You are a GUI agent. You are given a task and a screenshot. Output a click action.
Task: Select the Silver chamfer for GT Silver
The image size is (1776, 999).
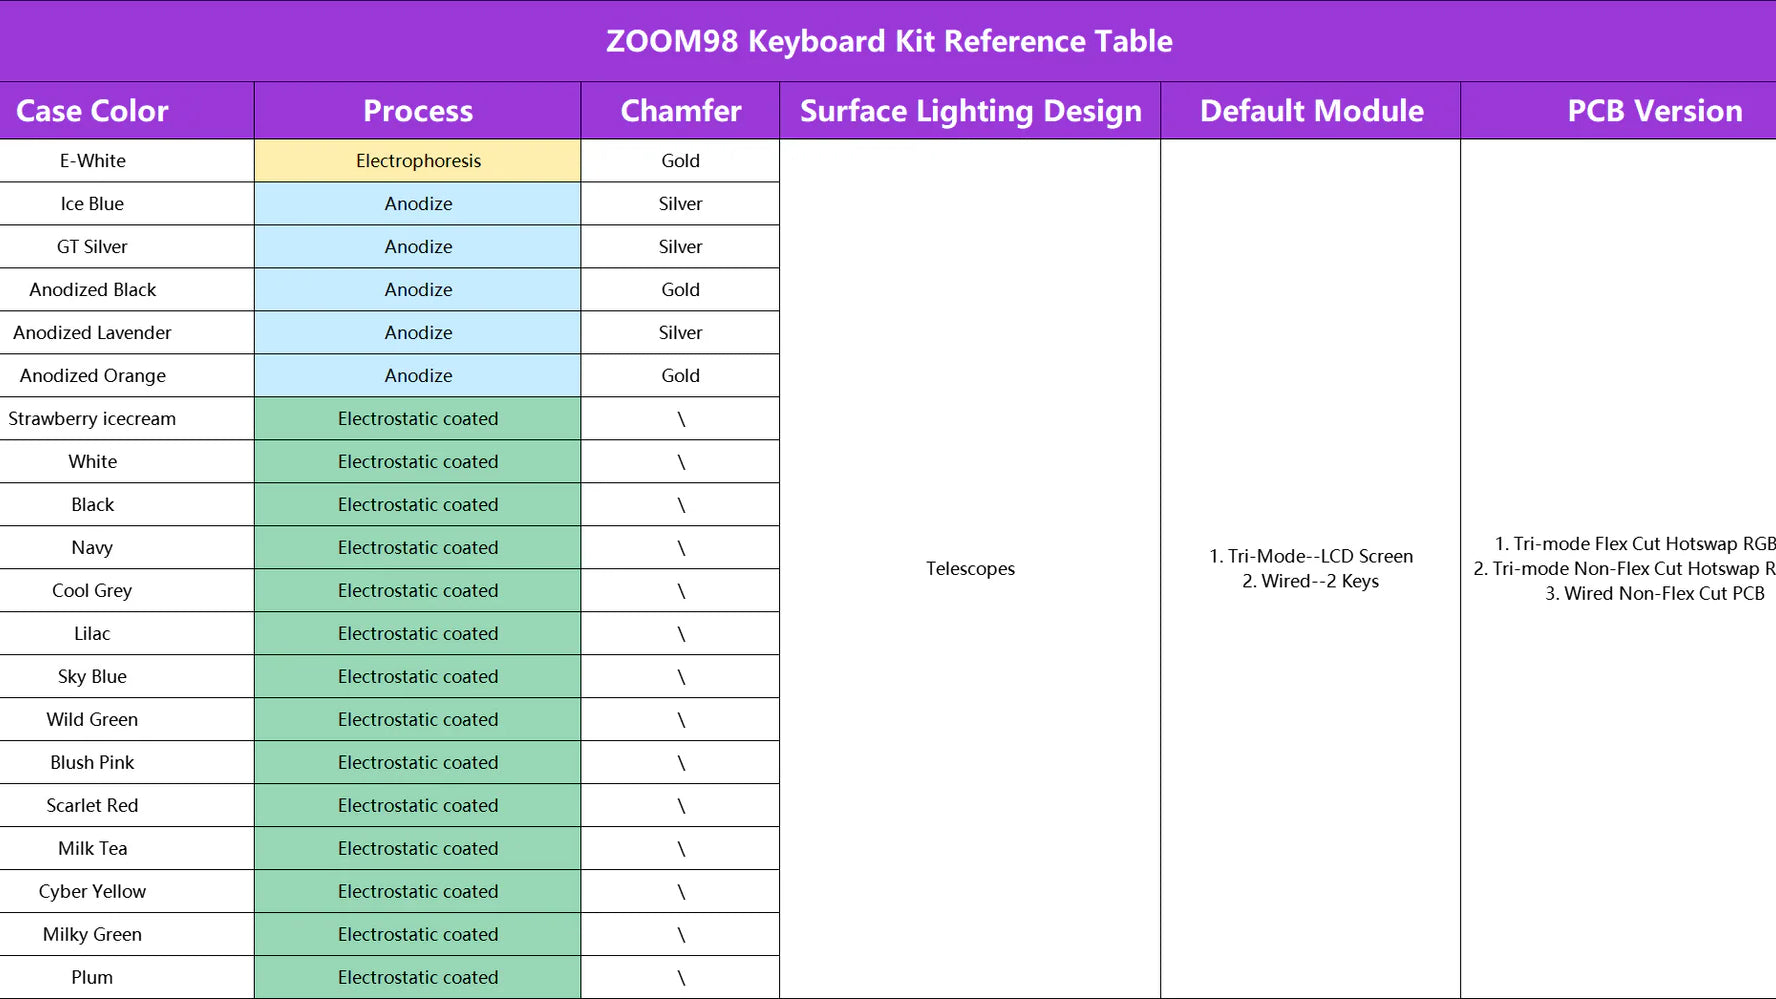680,247
